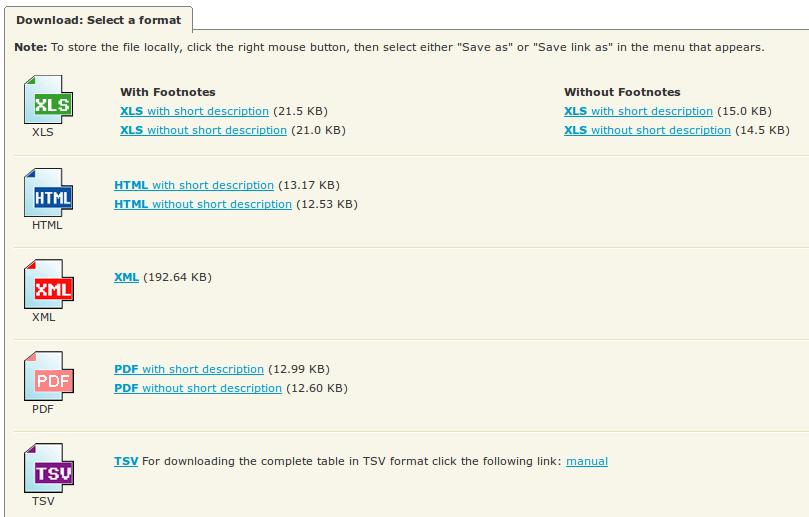Click the blue HTML file icon
The width and height of the screenshot is (809, 517).
click(x=48, y=192)
